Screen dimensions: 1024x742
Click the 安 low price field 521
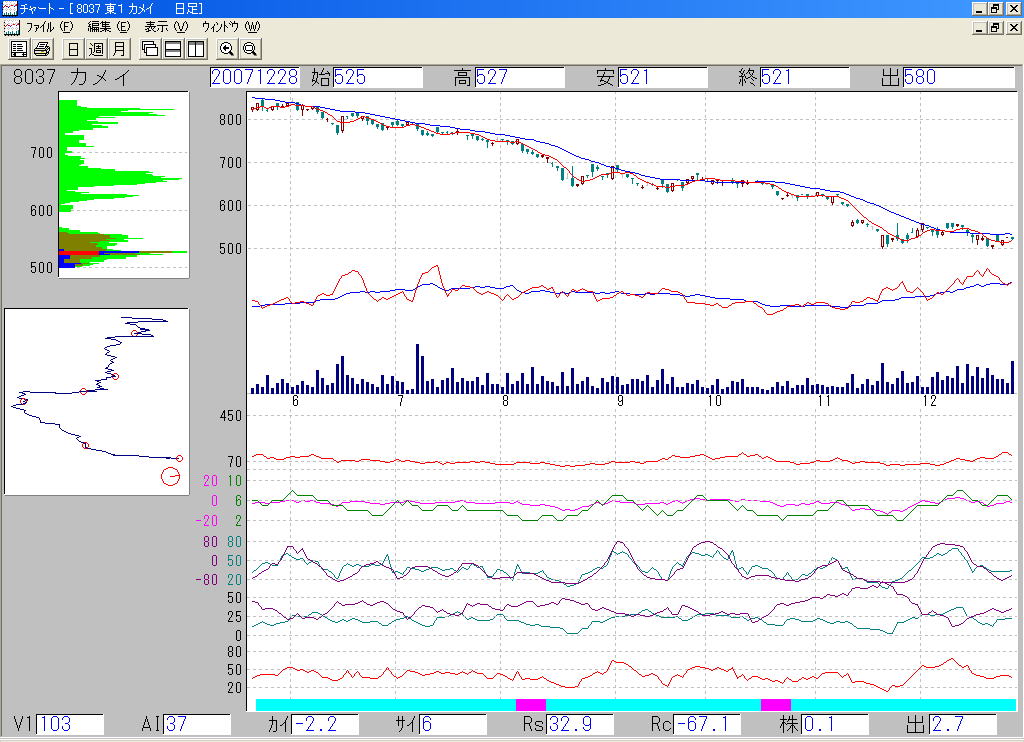pos(662,77)
